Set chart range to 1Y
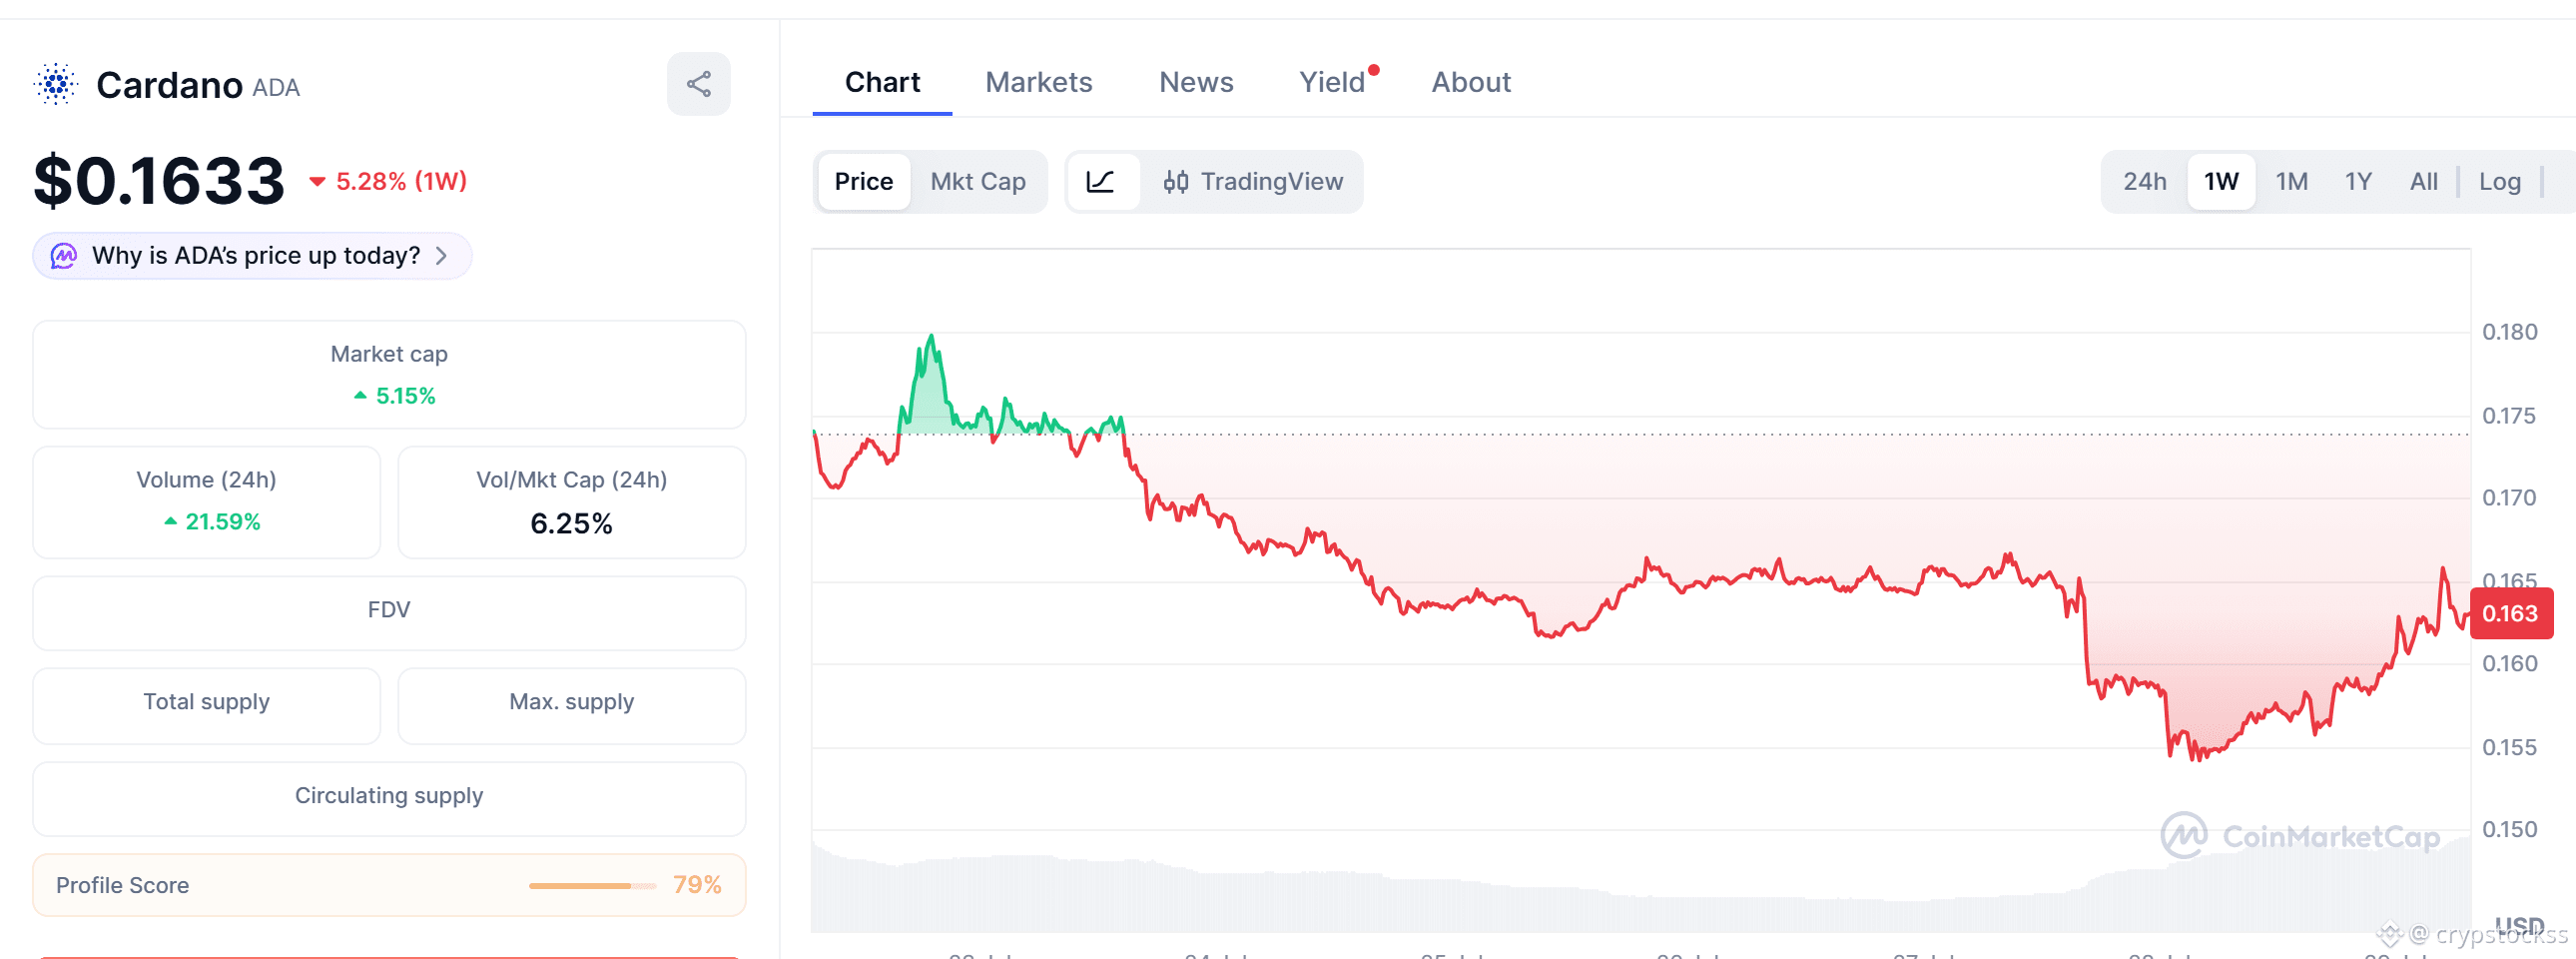 click(2358, 182)
